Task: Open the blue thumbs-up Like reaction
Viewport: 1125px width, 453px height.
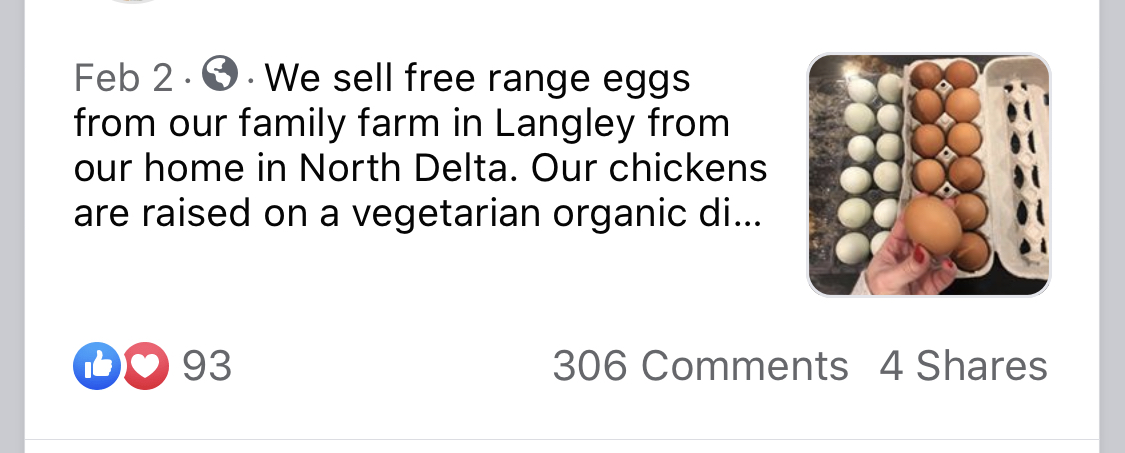Action: tap(97, 366)
